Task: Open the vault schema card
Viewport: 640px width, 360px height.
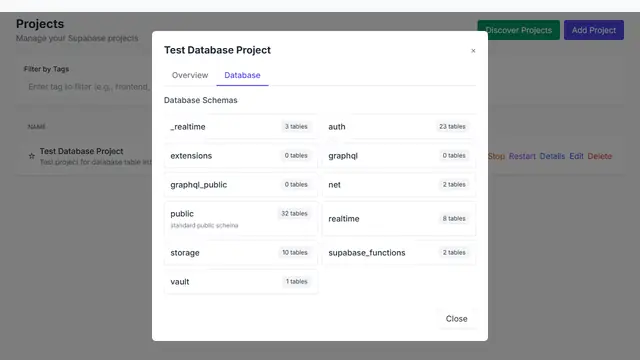Action: coord(241,282)
